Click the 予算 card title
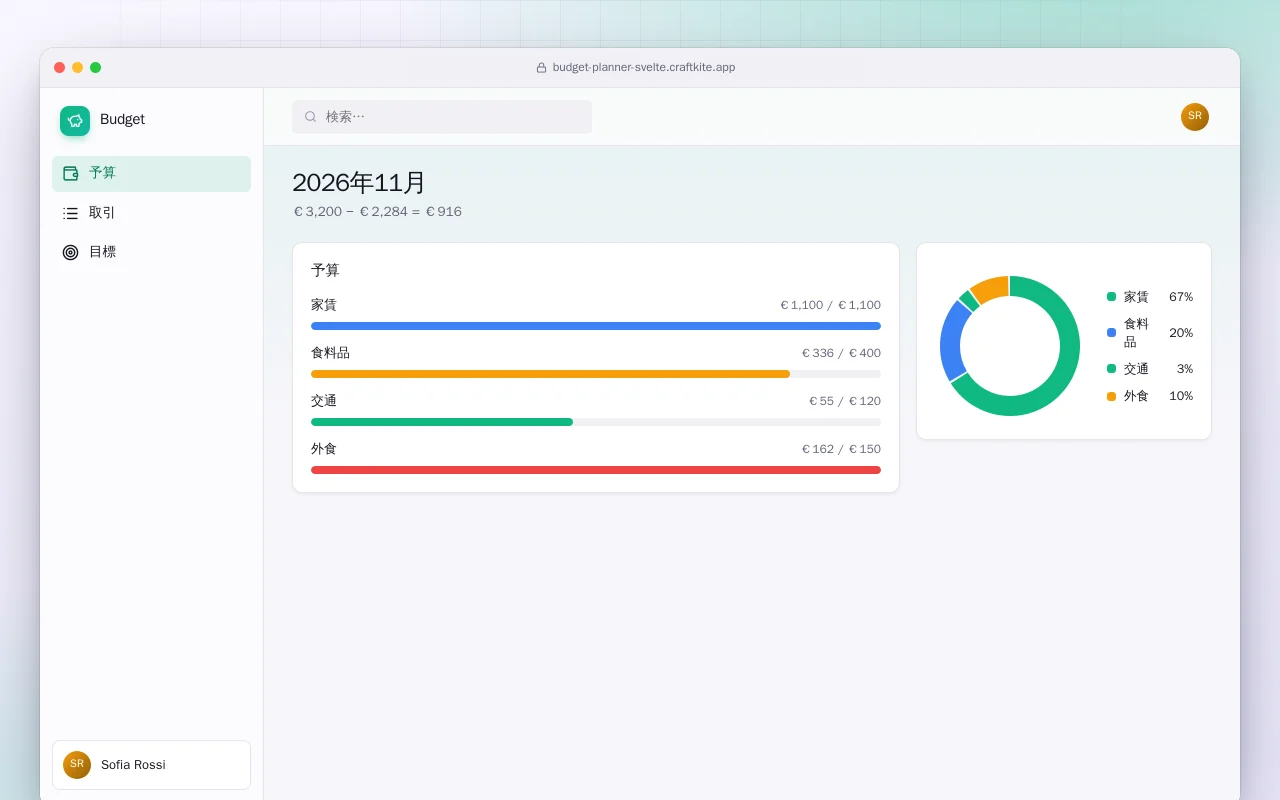Image resolution: width=1280 pixels, height=800 pixels. pos(325,271)
